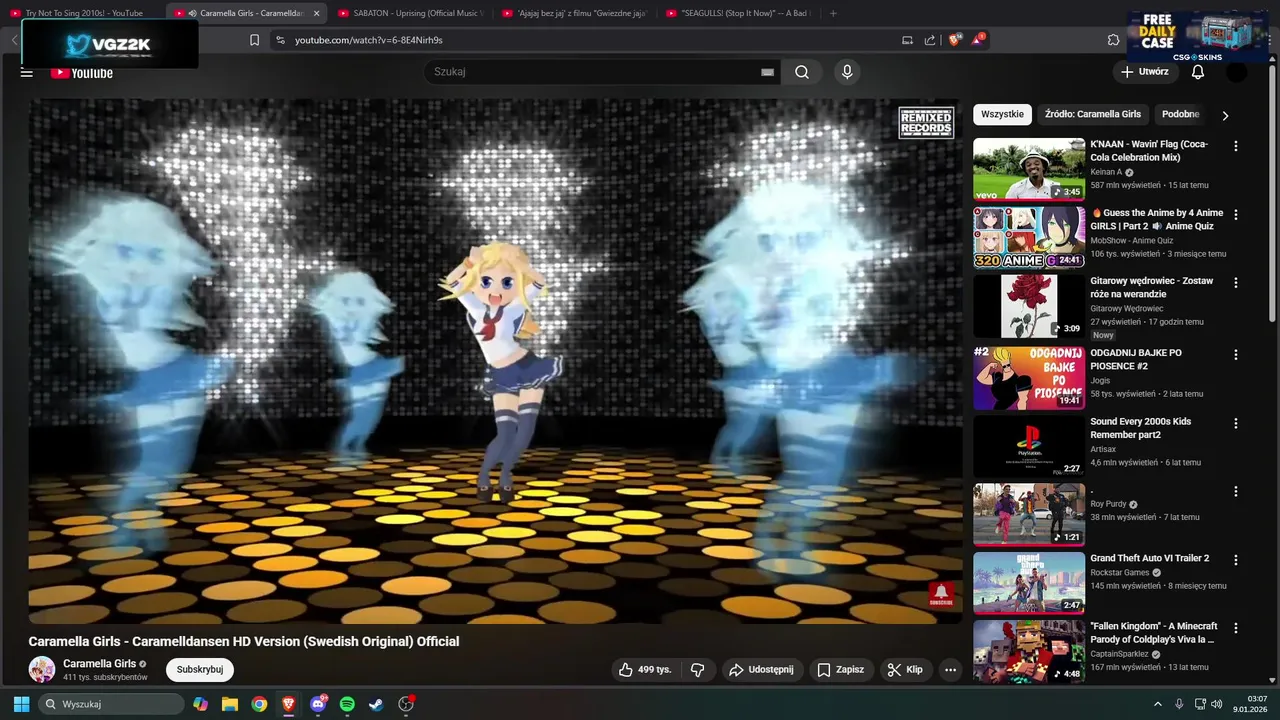The width and height of the screenshot is (1280, 720).
Task: Save video with Zapisz button
Action: (840, 669)
